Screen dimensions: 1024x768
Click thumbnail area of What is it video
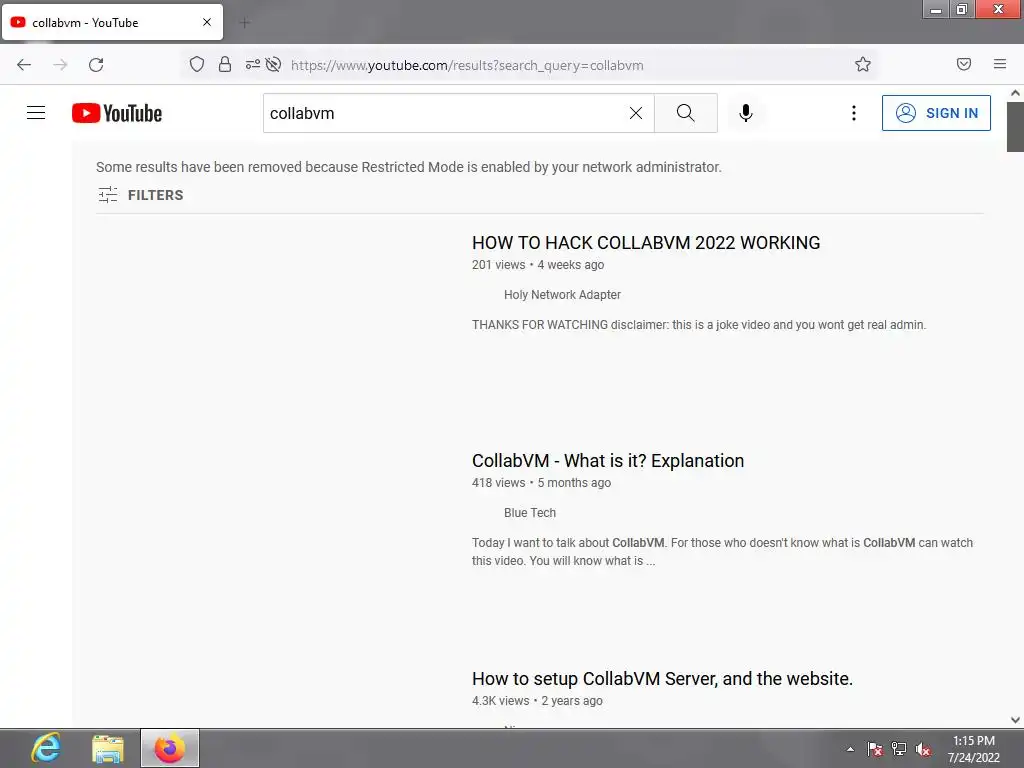276,545
